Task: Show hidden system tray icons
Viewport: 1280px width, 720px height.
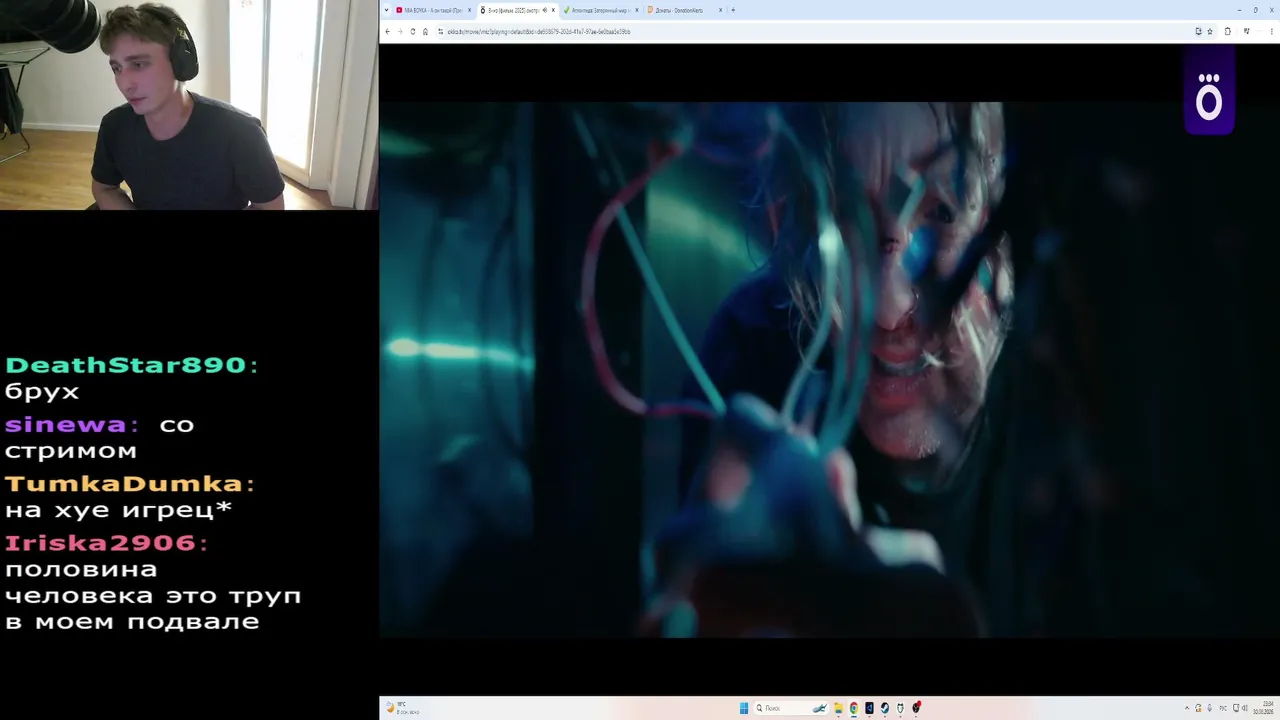Action: click(x=1187, y=708)
